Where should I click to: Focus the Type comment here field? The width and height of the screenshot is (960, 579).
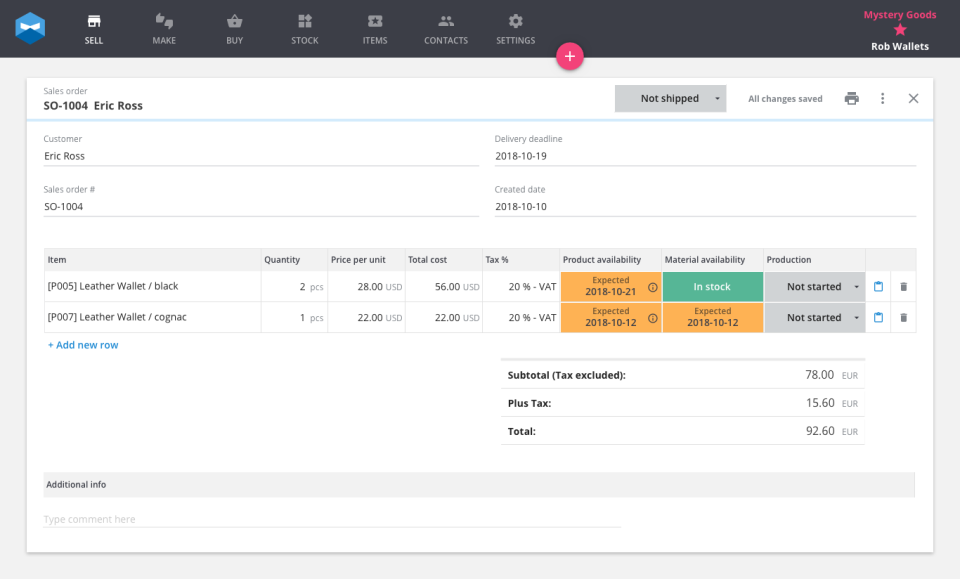pos(332,519)
